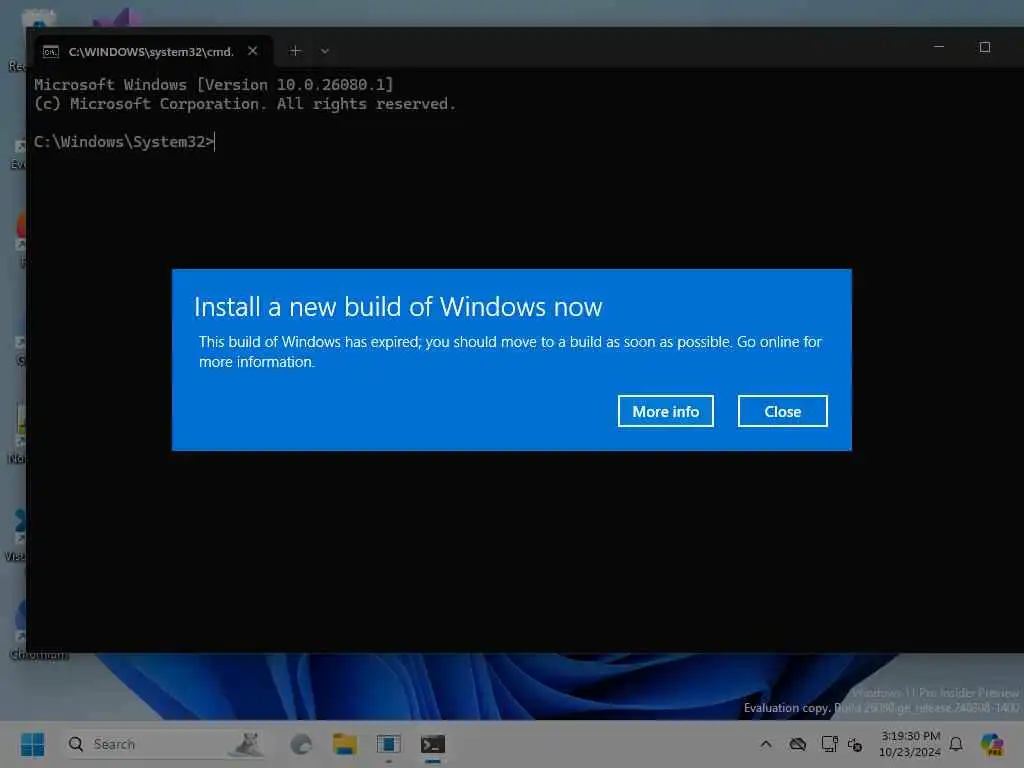1024x768 pixels.
Task: Click the tray icon beside the network display
Action: [x=854, y=744]
